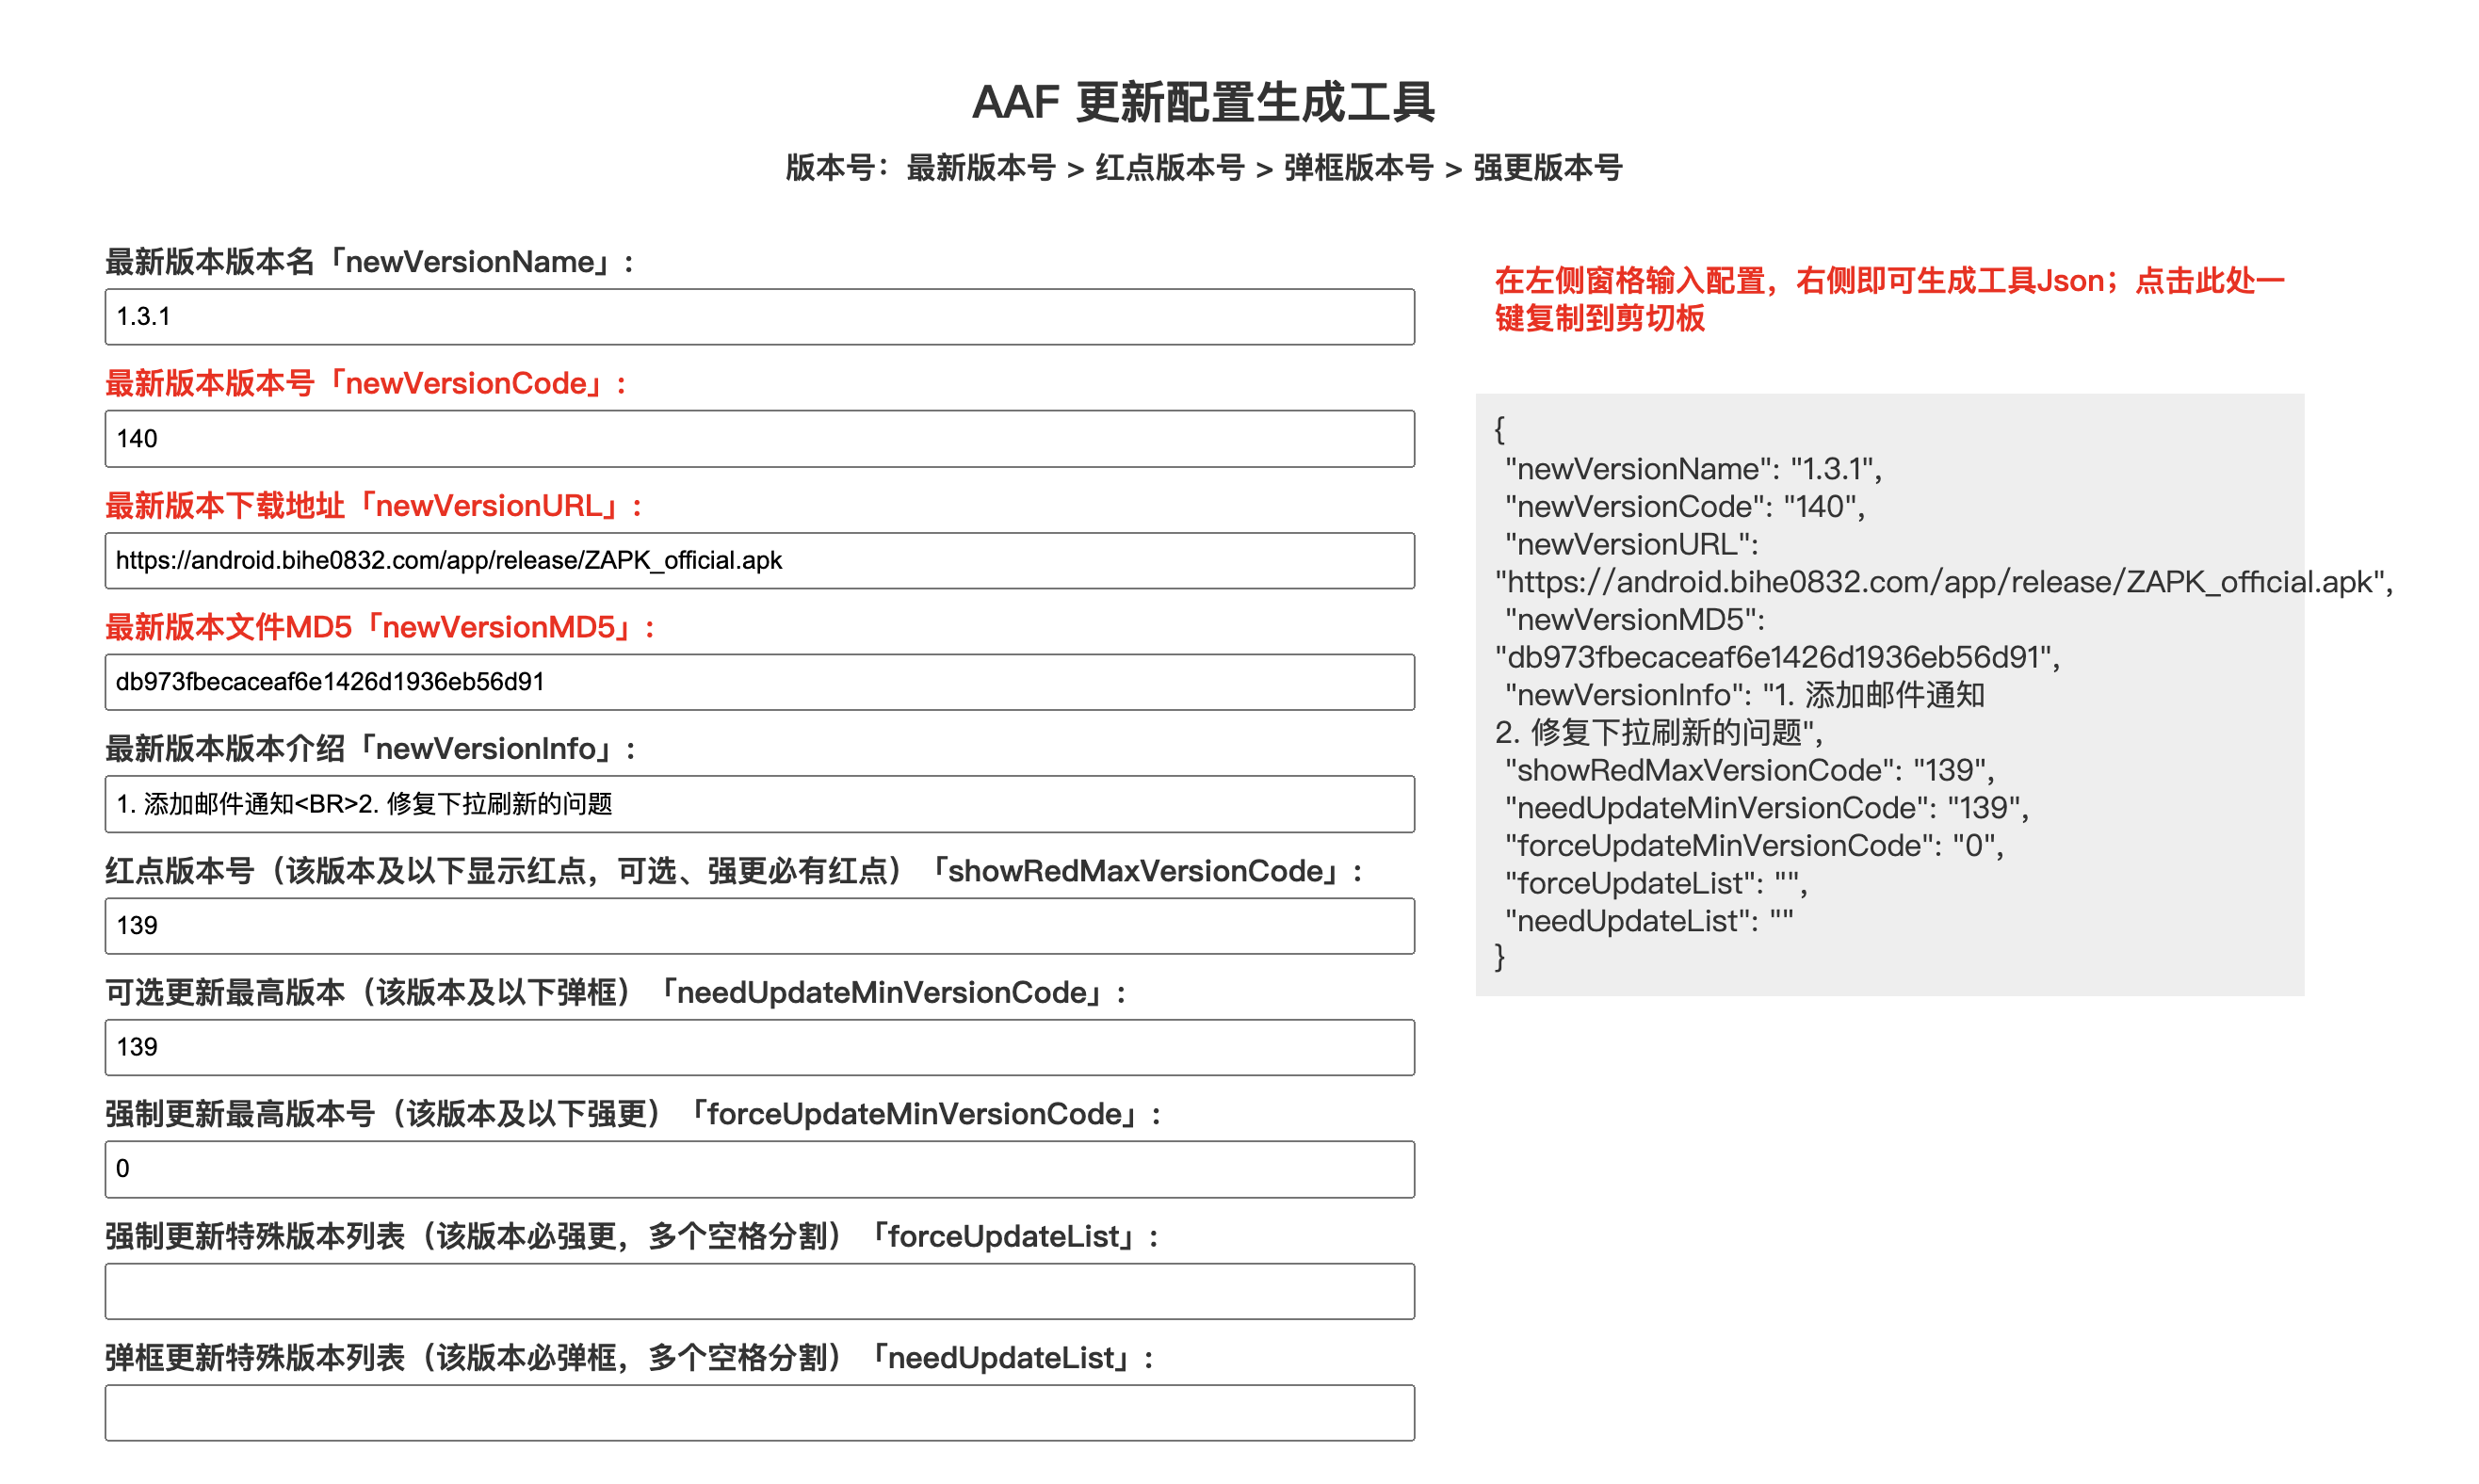2479x1484 pixels.
Task: Focus the empty needUpdateList input field
Action: [x=759, y=1413]
